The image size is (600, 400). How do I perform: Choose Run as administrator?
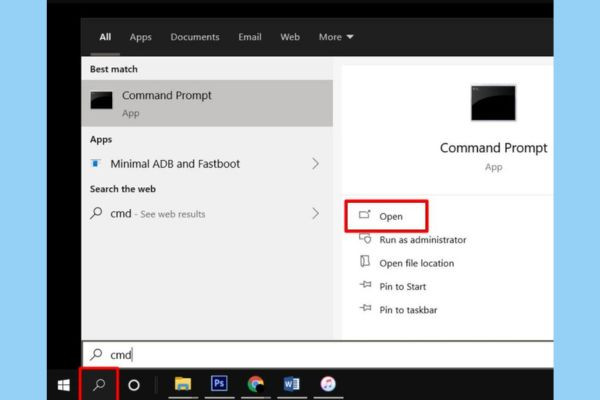[x=423, y=240]
